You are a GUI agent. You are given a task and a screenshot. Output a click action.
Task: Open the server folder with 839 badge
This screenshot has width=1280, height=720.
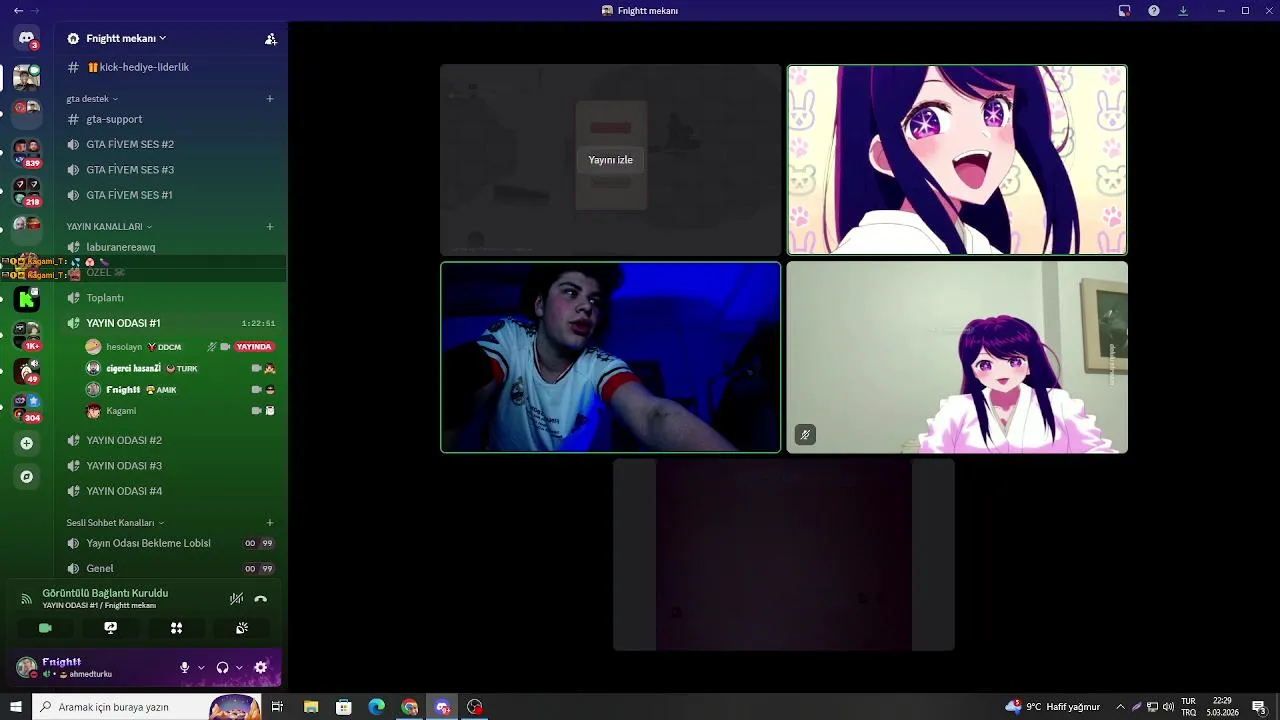pyautogui.click(x=27, y=153)
